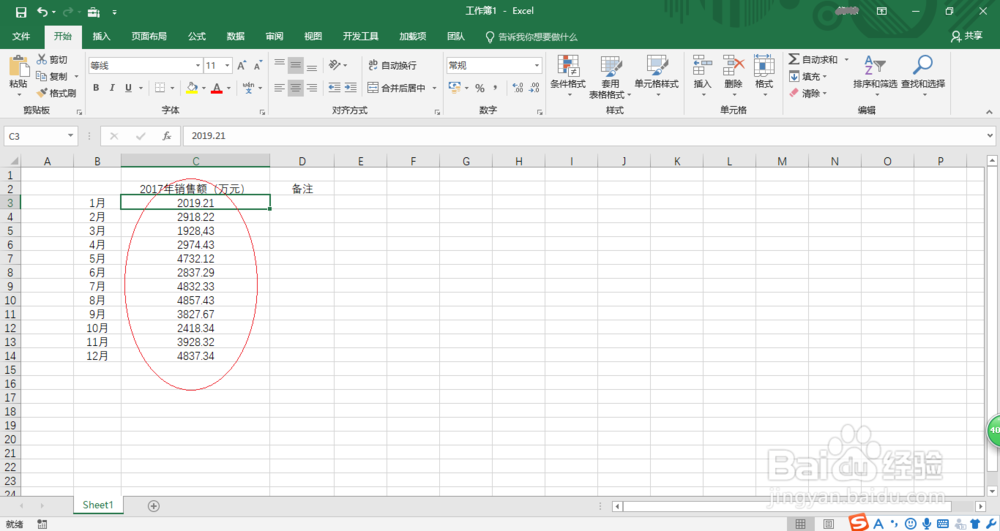Click the text orientation icon
The height and width of the screenshot is (531, 1000).
pyautogui.click(x=334, y=65)
